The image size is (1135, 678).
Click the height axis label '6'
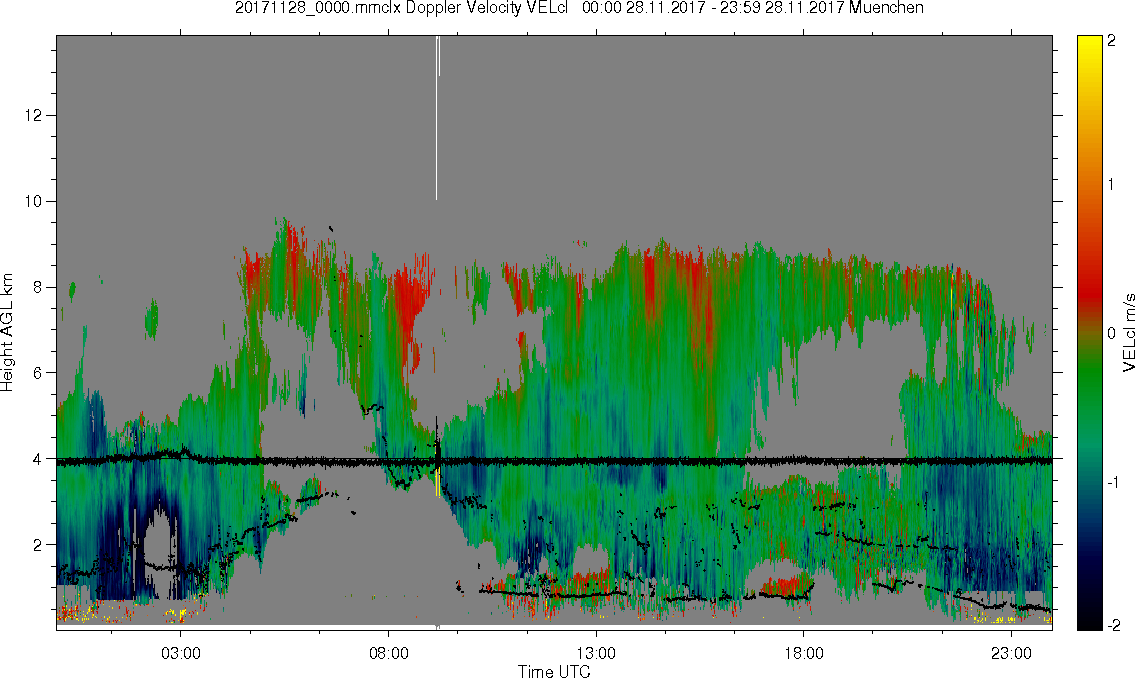pos(38,373)
